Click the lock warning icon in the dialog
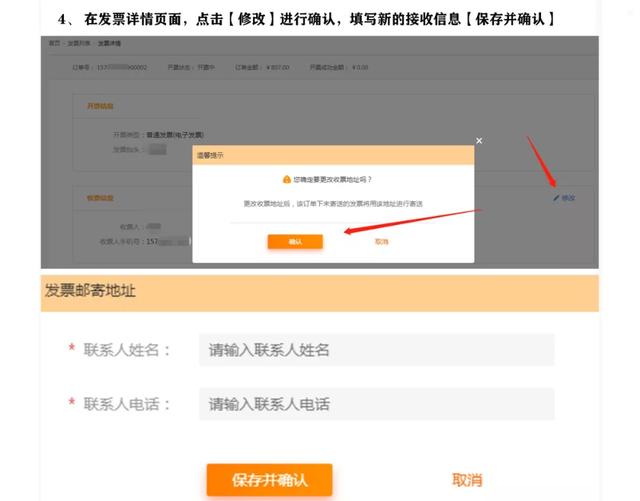640x501 pixels. point(287,179)
